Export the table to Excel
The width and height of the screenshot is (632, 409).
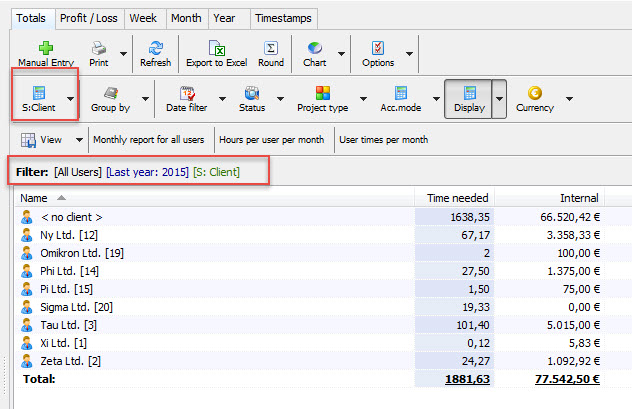click(x=214, y=48)
